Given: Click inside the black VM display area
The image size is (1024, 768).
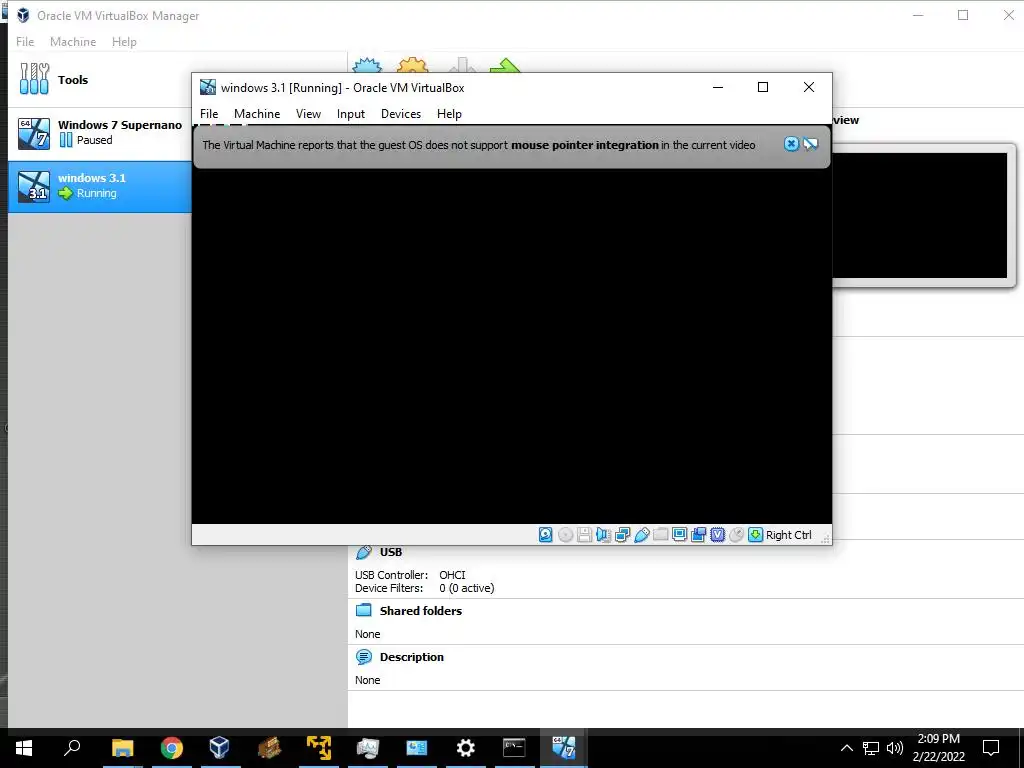Looking at the screenshot, I should (x=511, y=346).
